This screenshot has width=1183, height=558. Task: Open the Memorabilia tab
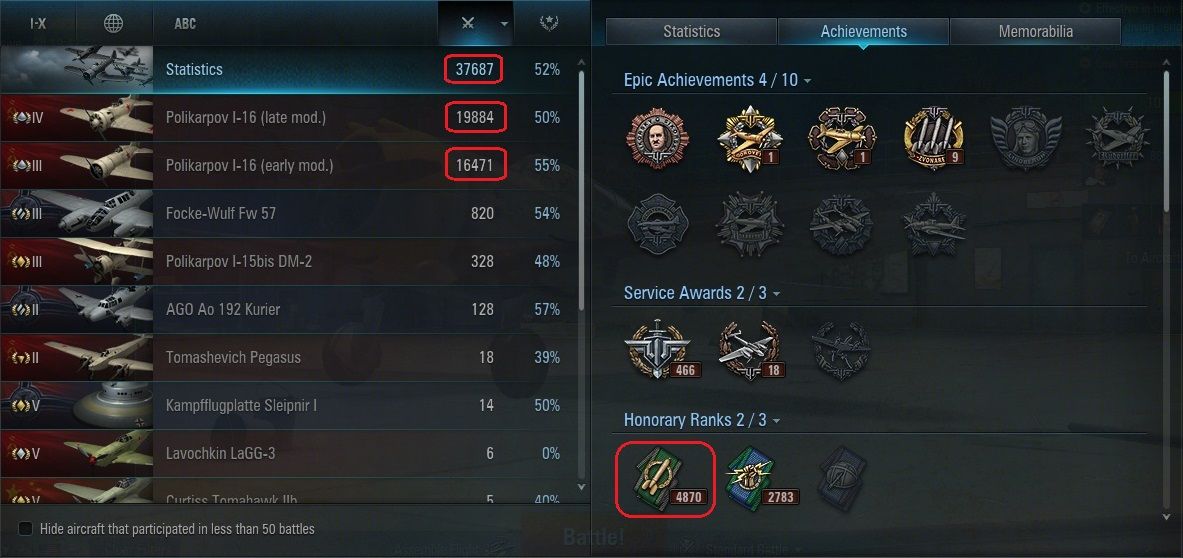tap(1035, 32)
